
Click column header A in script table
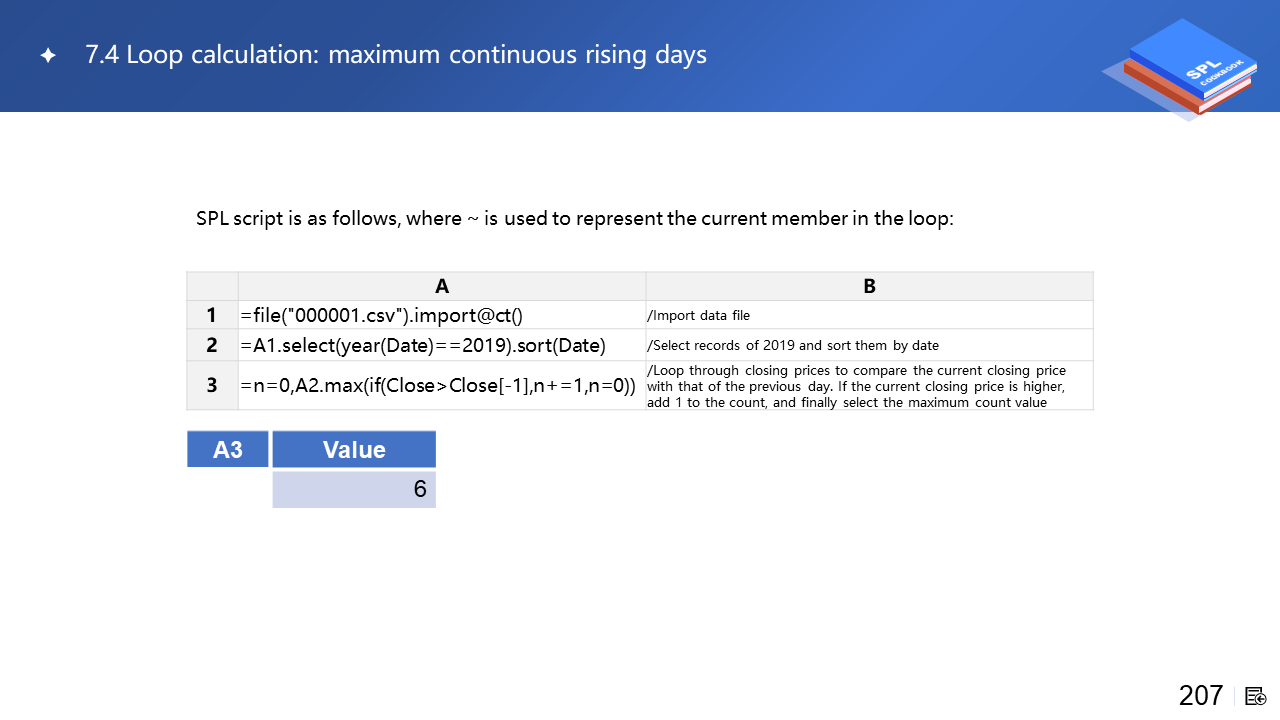tap(442, 286)
